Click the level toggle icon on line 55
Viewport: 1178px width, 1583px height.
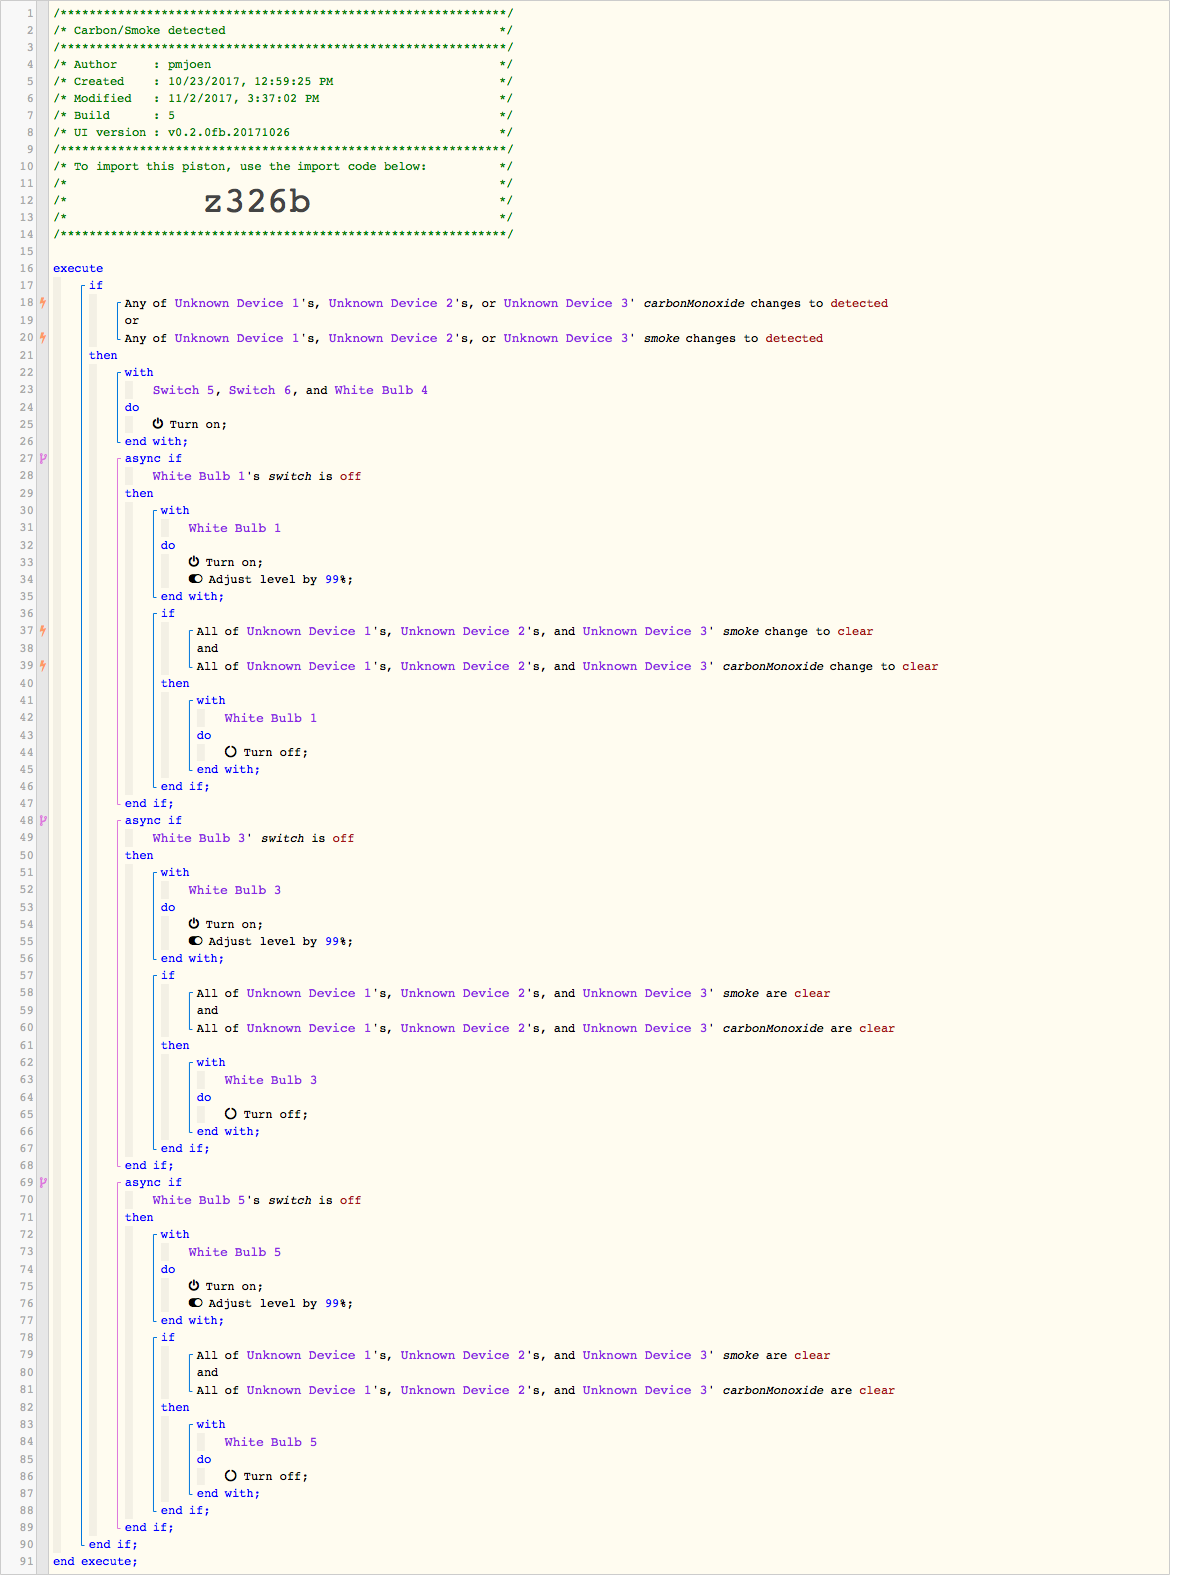[195, 941]
